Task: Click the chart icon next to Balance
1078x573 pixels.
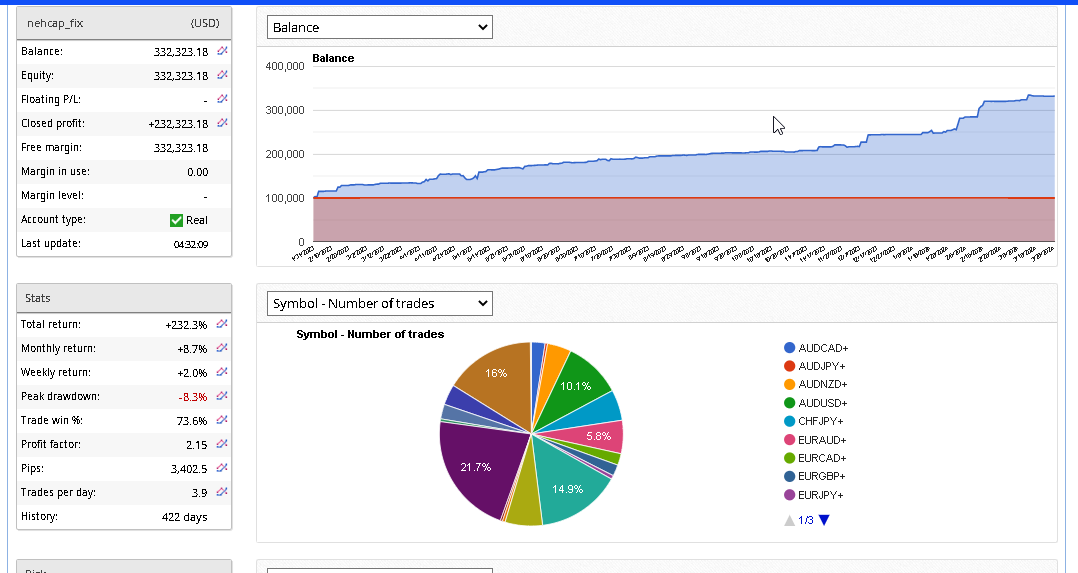Action: [x=222, y=51]
